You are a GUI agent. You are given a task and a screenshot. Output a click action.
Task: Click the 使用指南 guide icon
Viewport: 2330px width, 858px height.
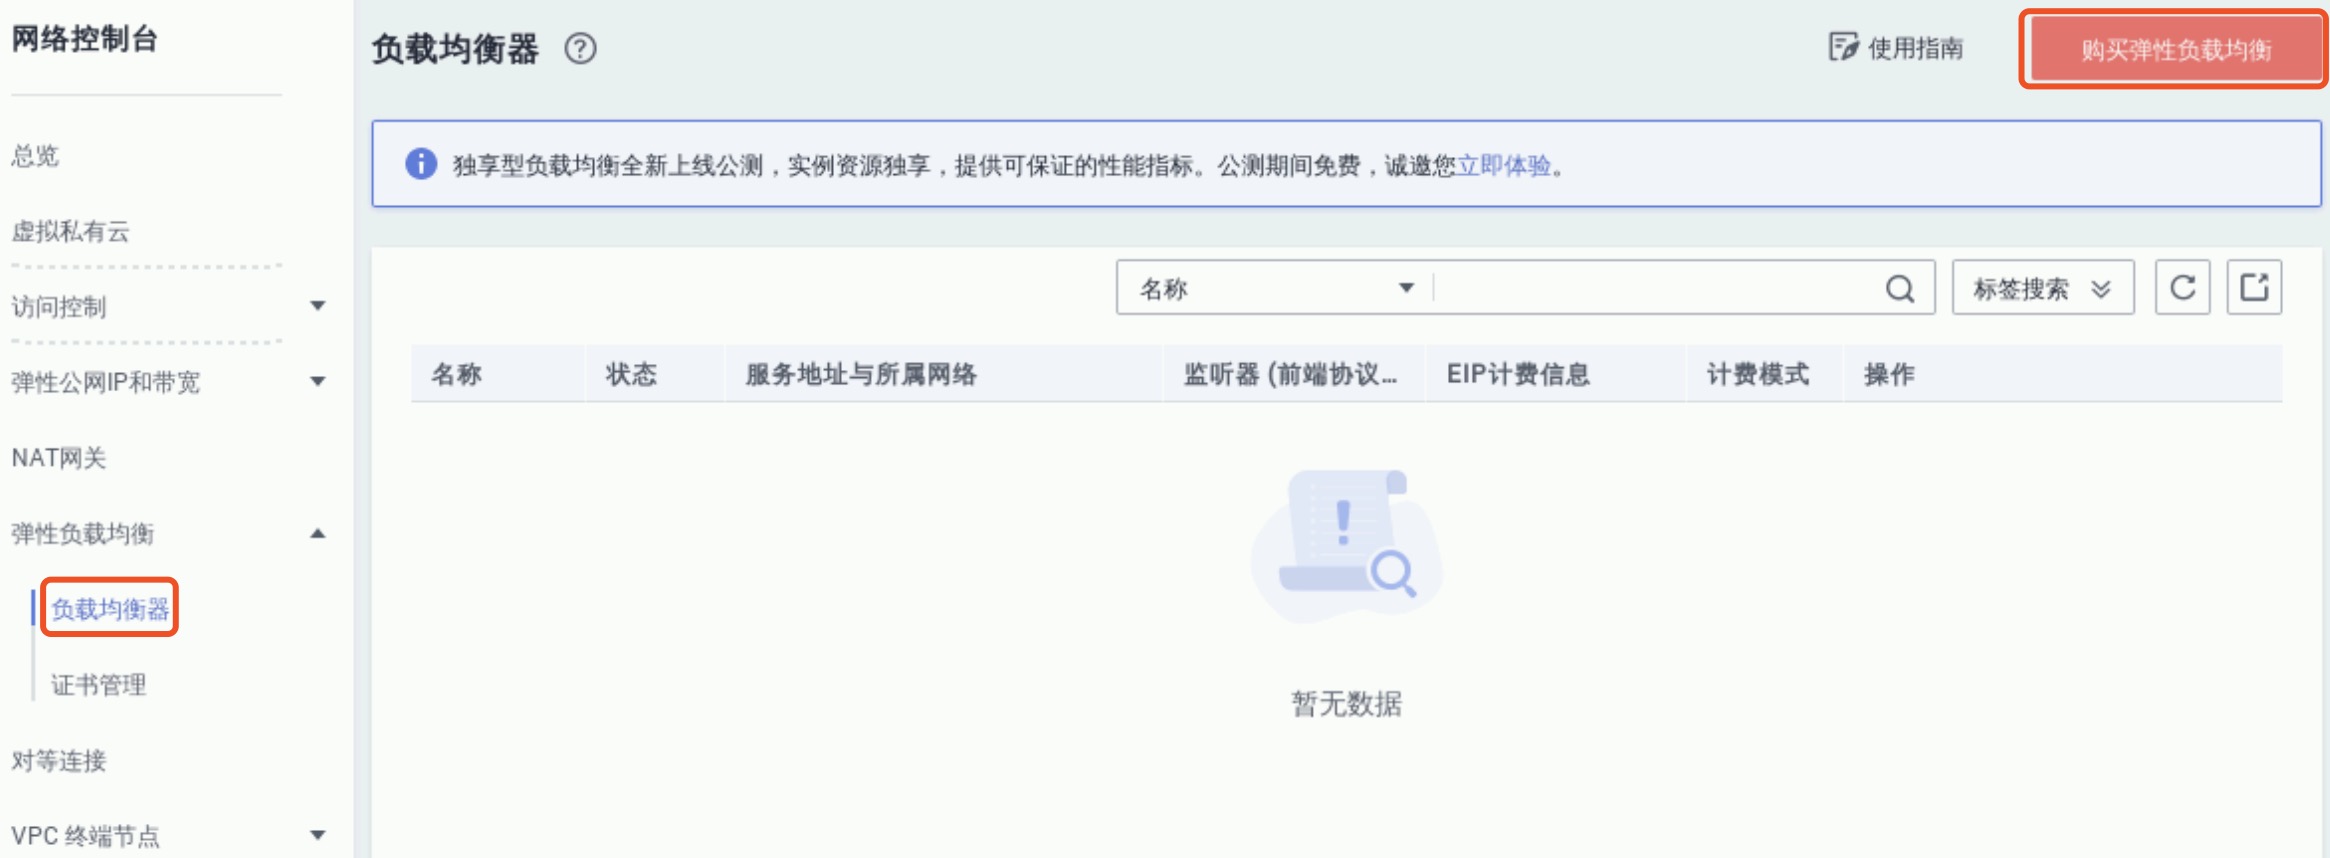pos(1842,47)
